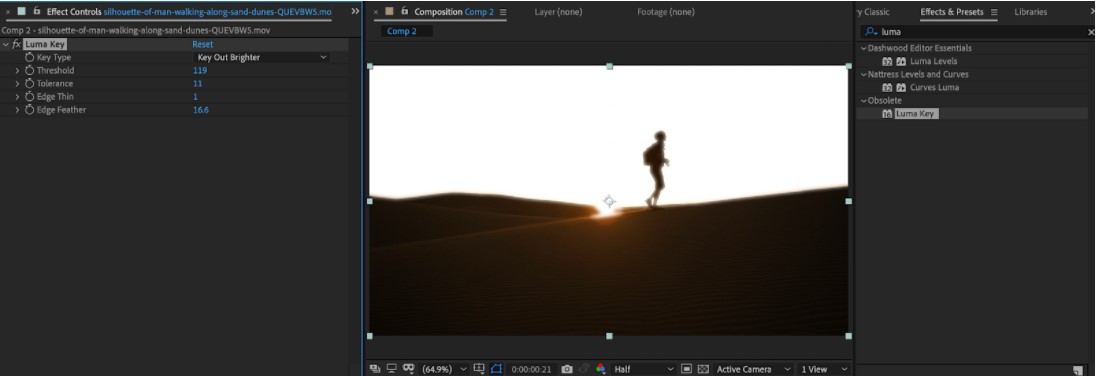
Task: Toggle the Composition panel lock
Action: pos(404,11)
